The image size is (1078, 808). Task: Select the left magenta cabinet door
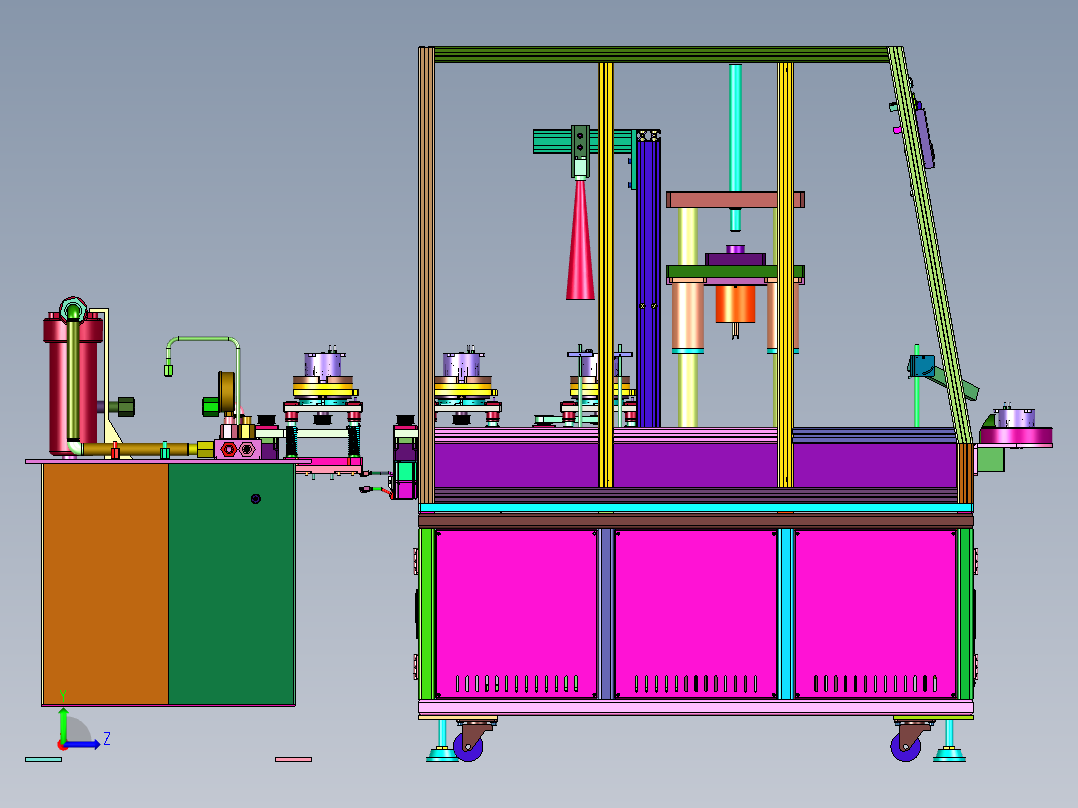pos(516,614)
